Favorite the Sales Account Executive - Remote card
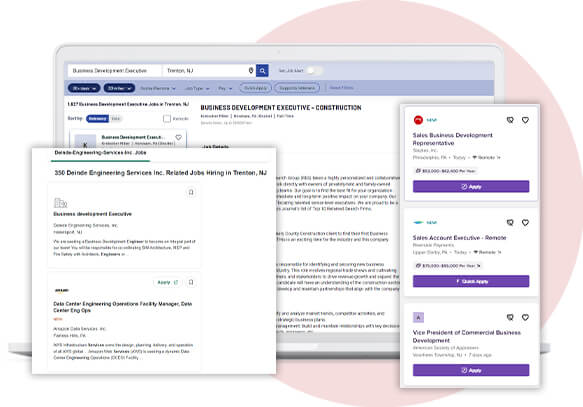The width and height of the screenshot is (583, 407). click(525, 223)
